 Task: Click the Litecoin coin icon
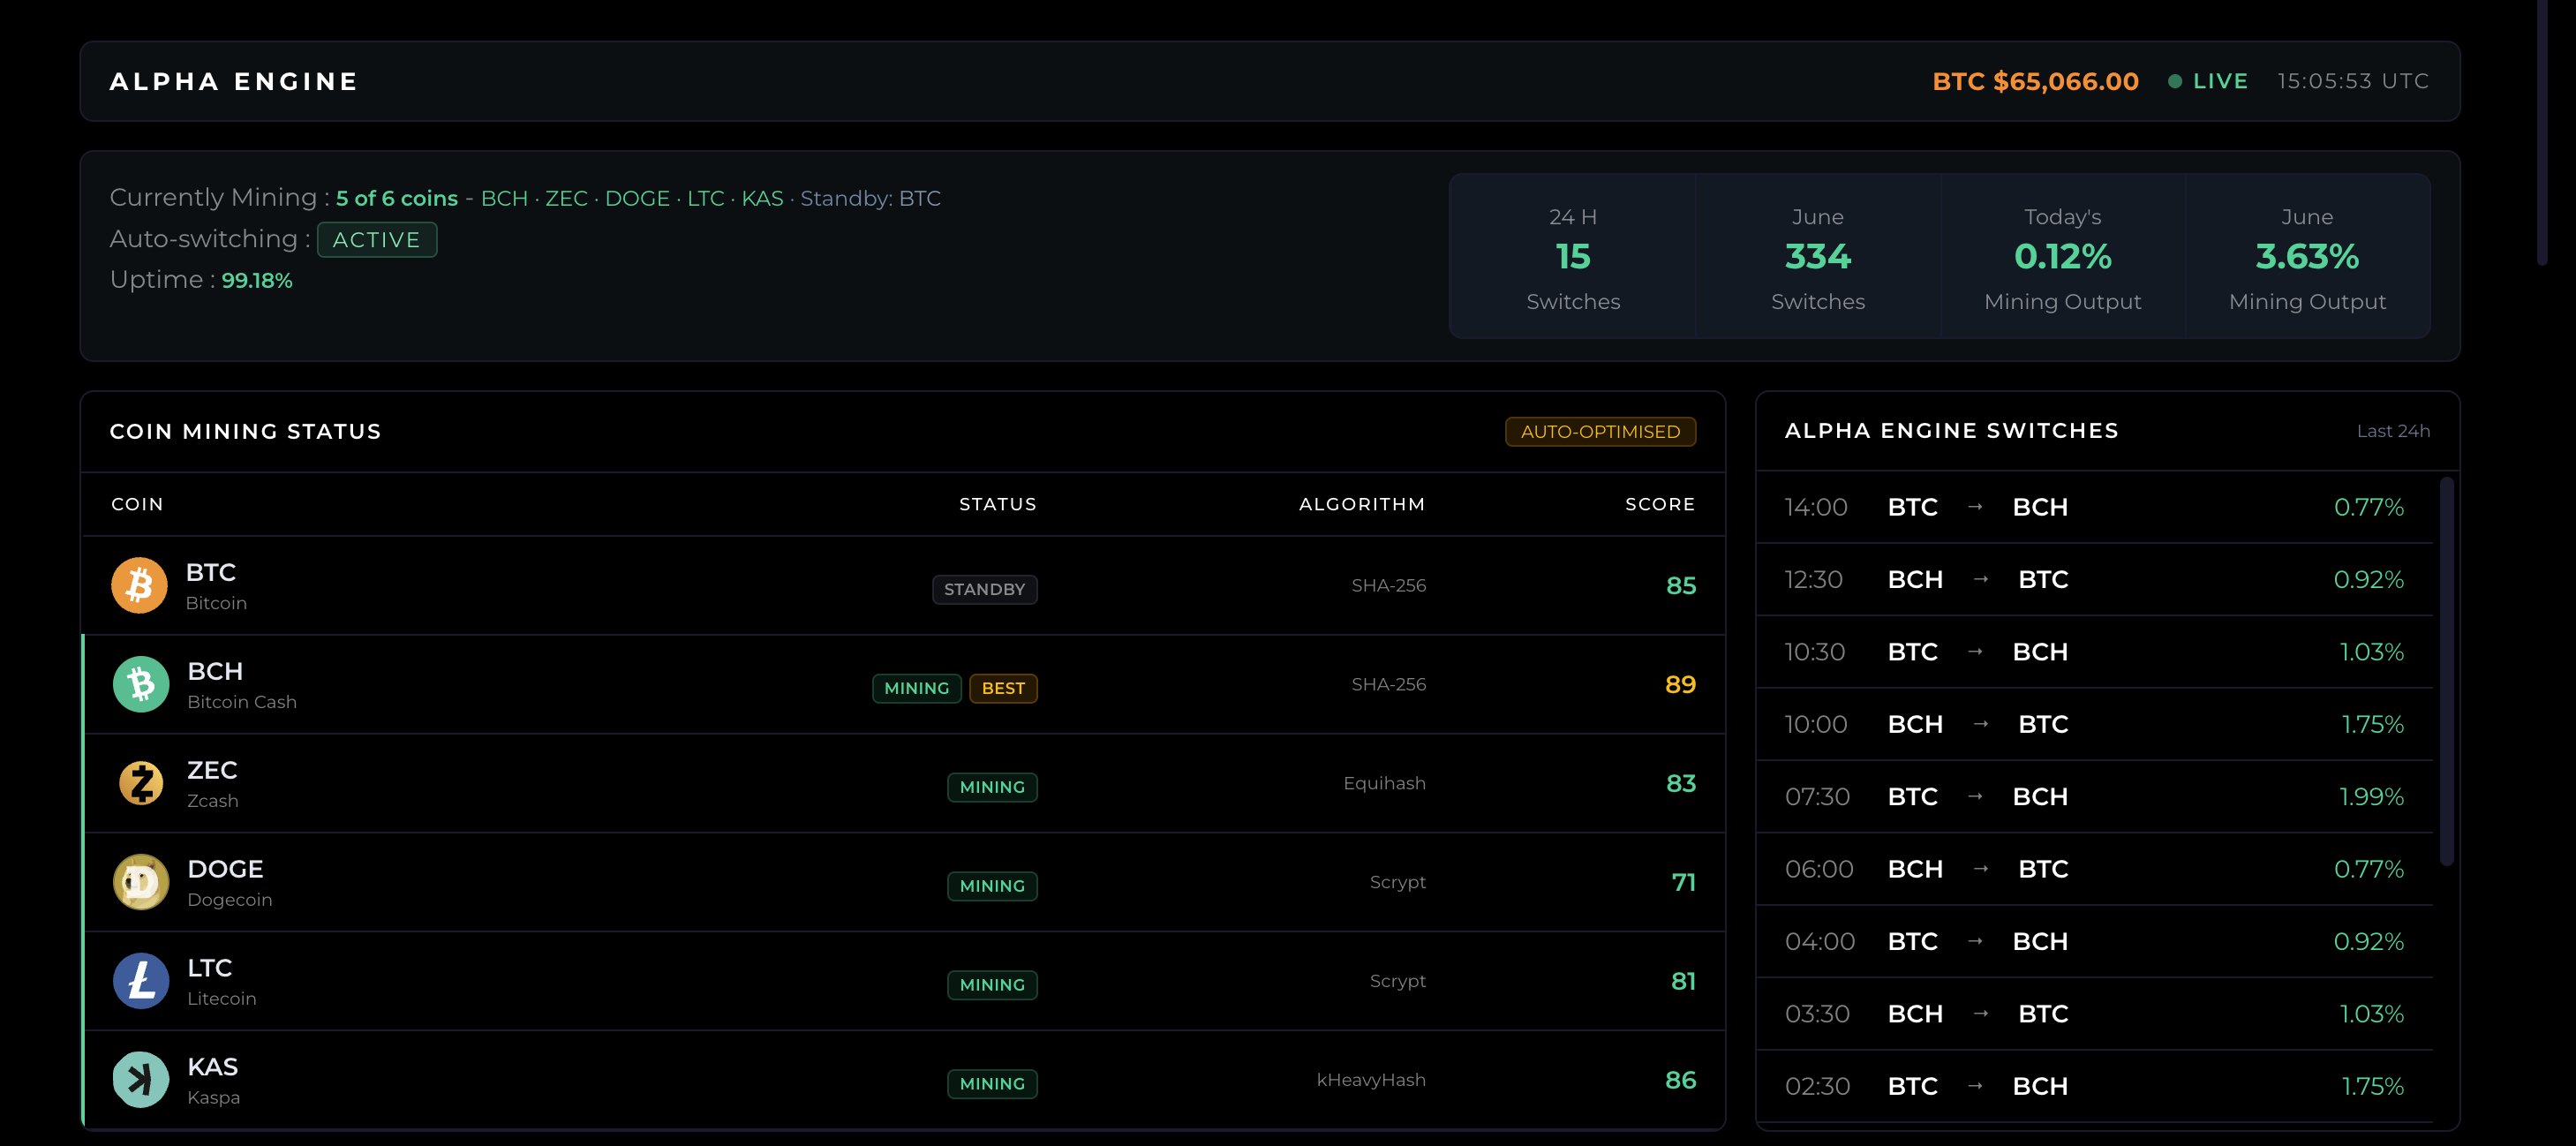point(141,981)
